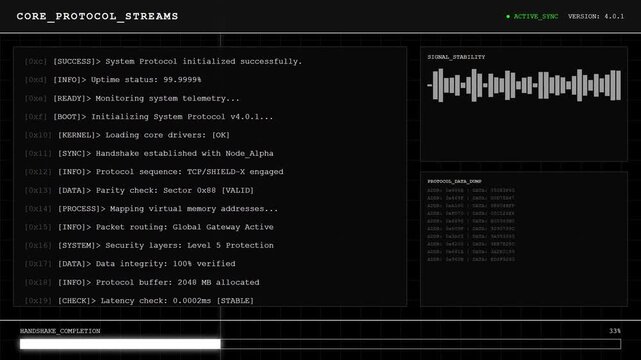Click the handshake completion progress bar
The width and height of the screenshot is (641, 360).
pyautogui.click(x=320, y=344)
